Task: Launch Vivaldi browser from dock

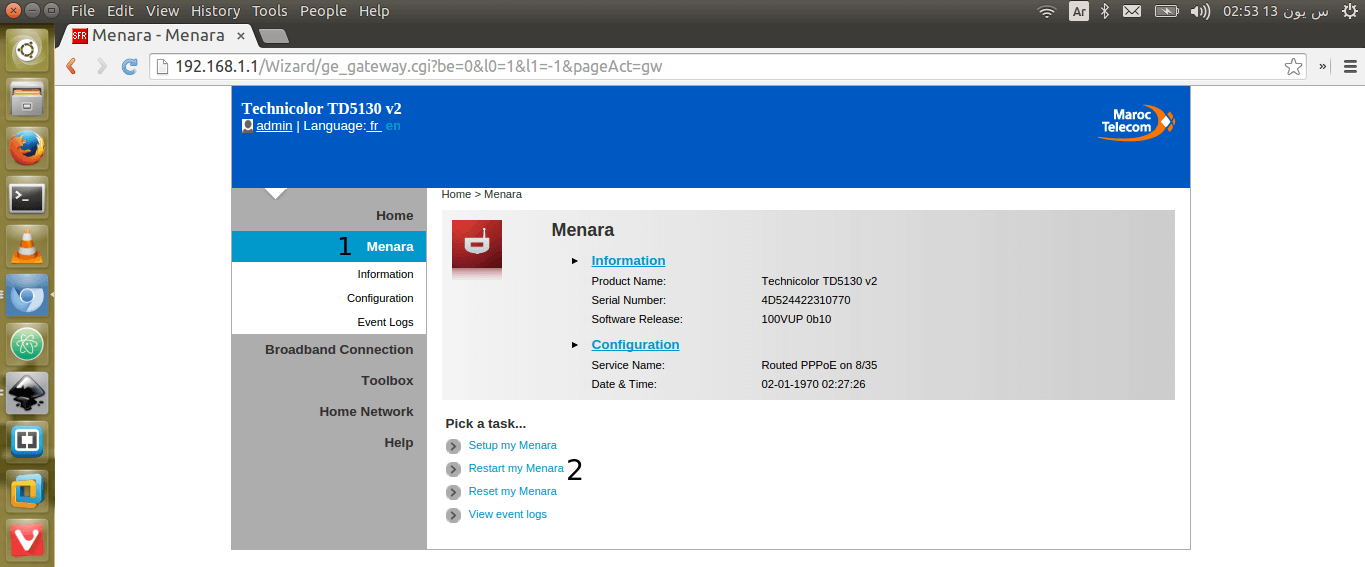Action: click(x=27, y=539)
